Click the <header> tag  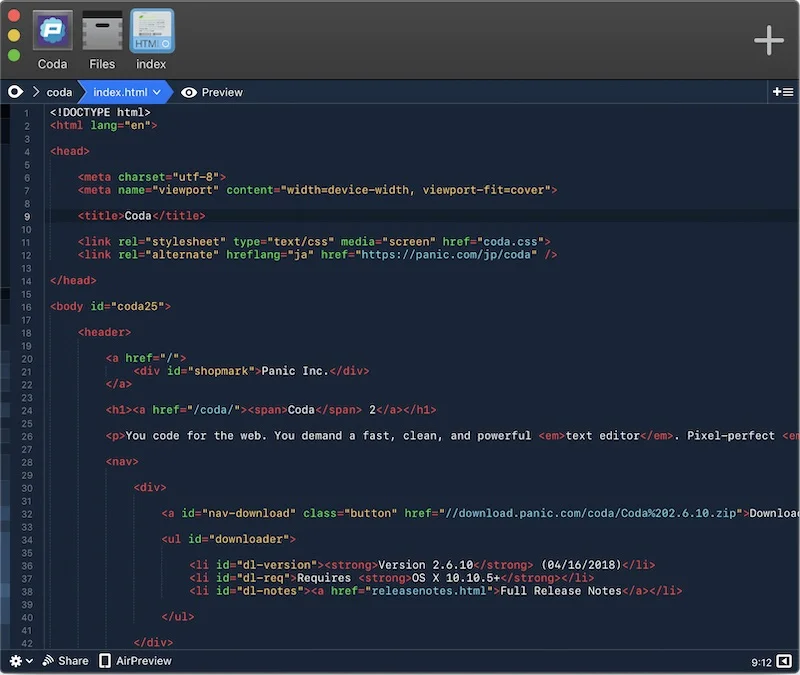(x=104, y=332)
